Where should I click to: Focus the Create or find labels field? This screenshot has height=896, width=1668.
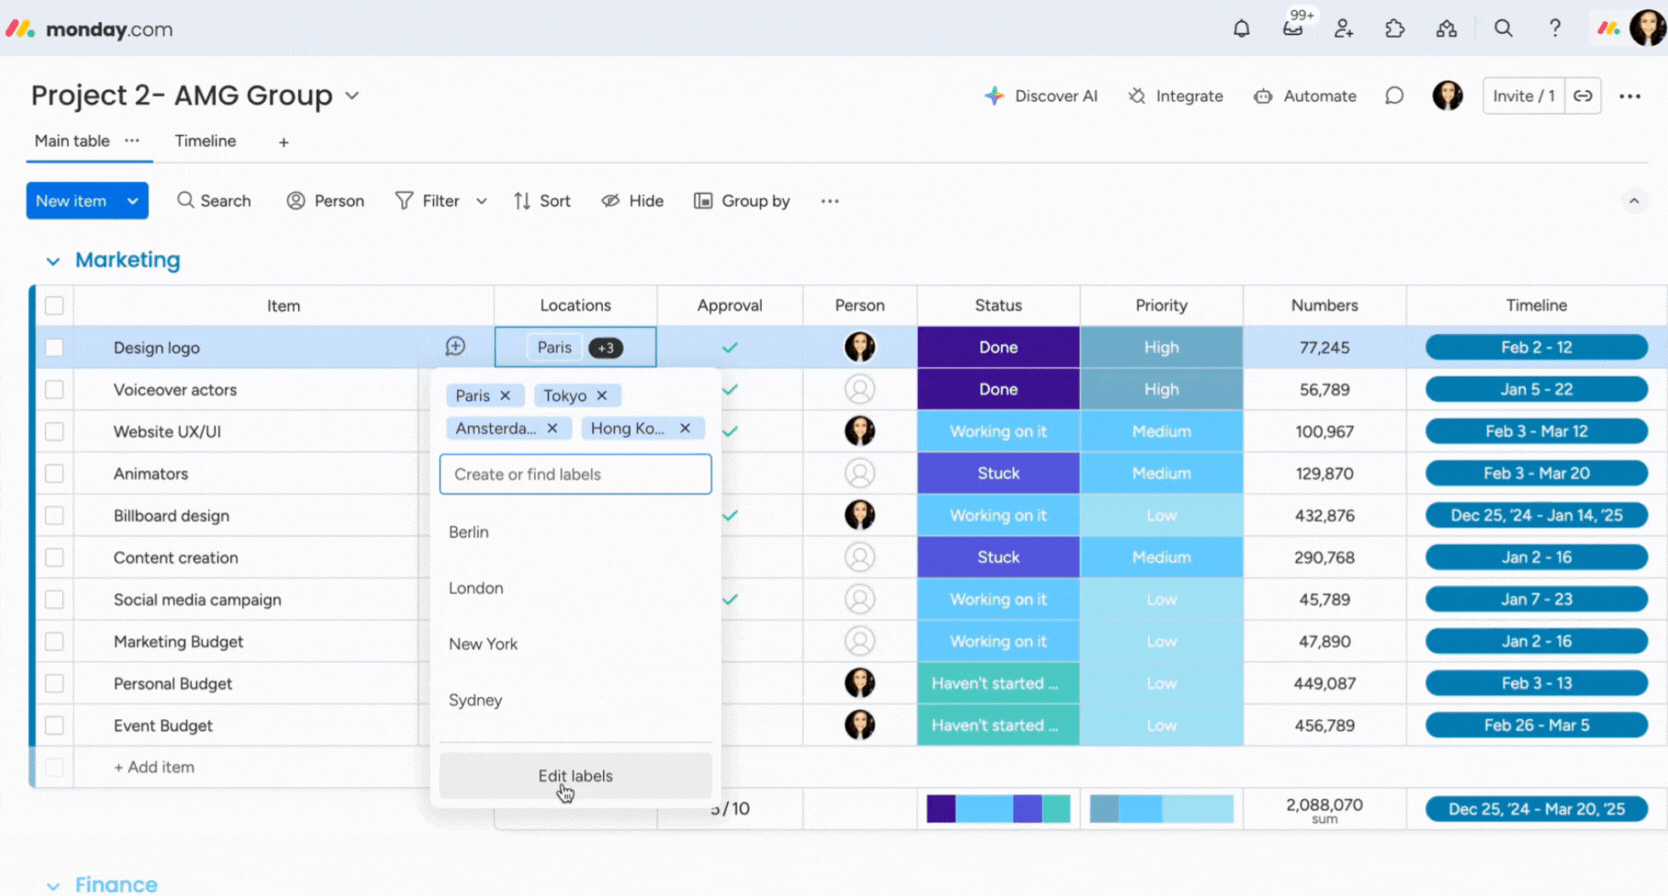tap(575, 474)
